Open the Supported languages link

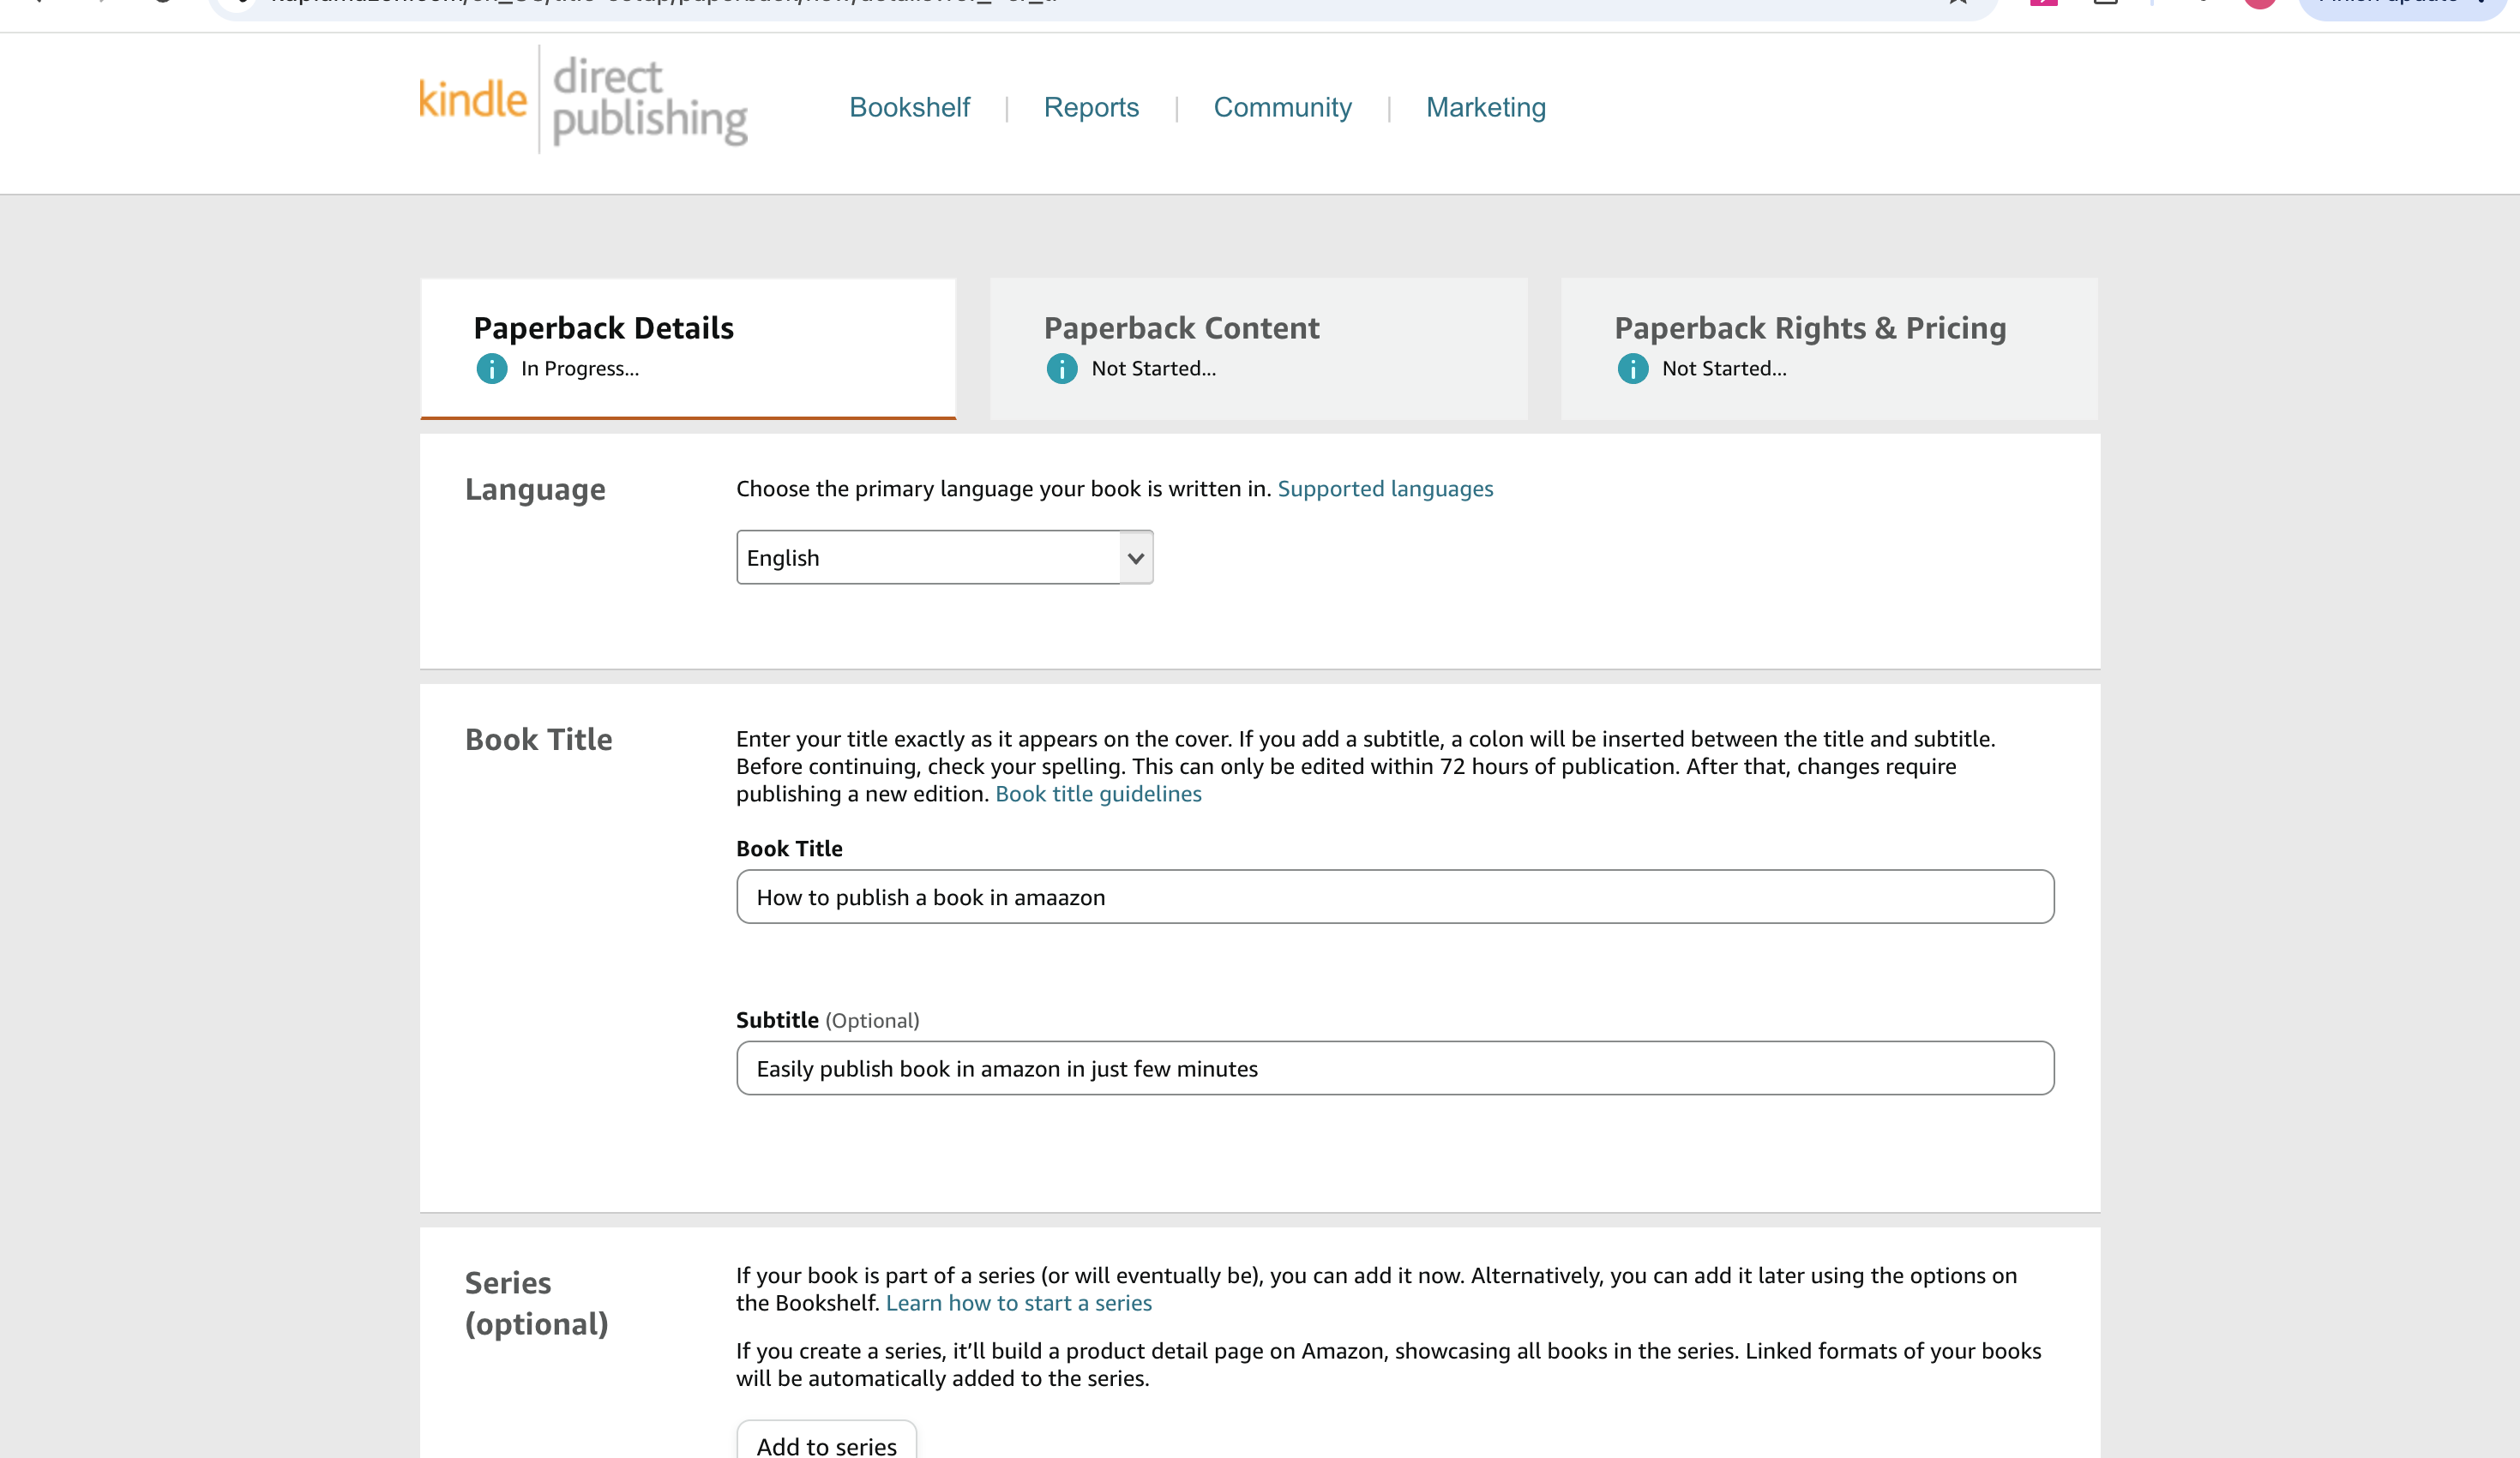coord(1385,488)
